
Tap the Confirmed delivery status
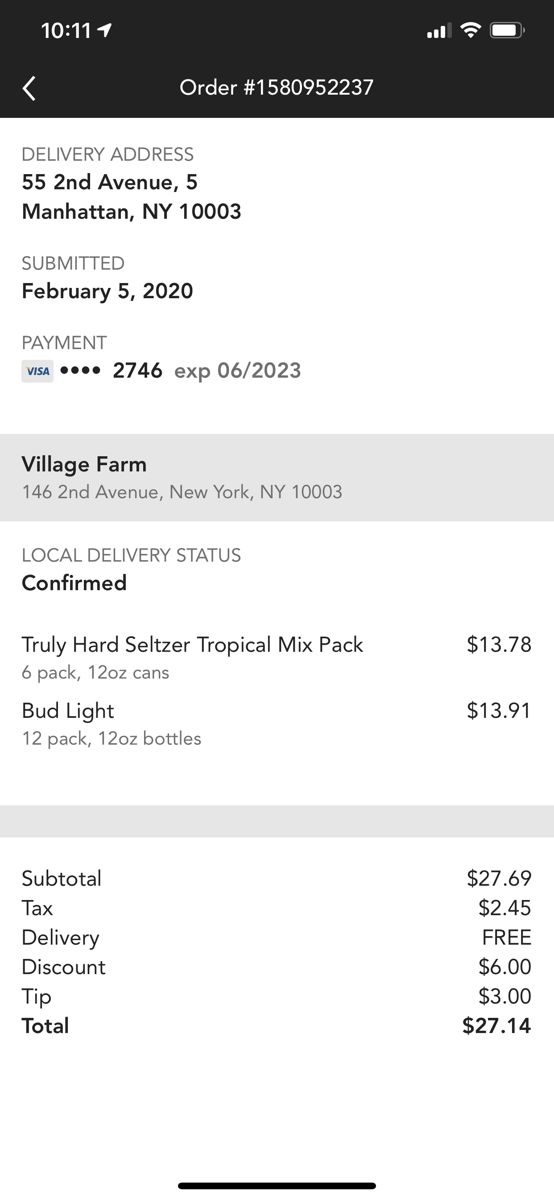[74, 583]
